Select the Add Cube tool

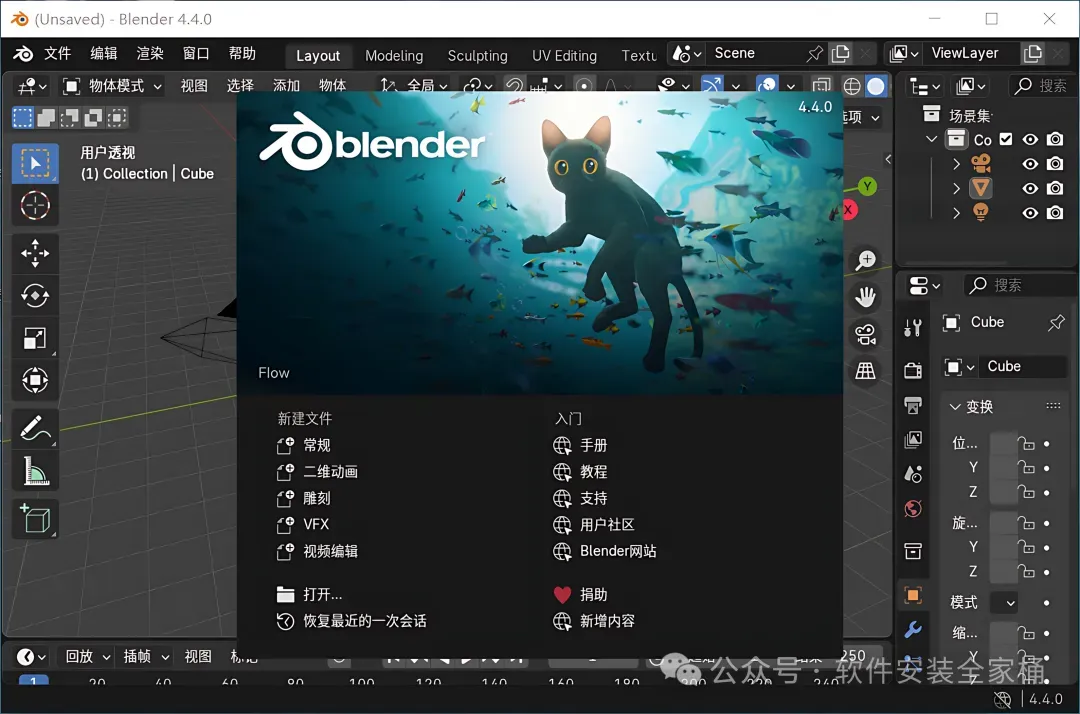click(34, 518)
